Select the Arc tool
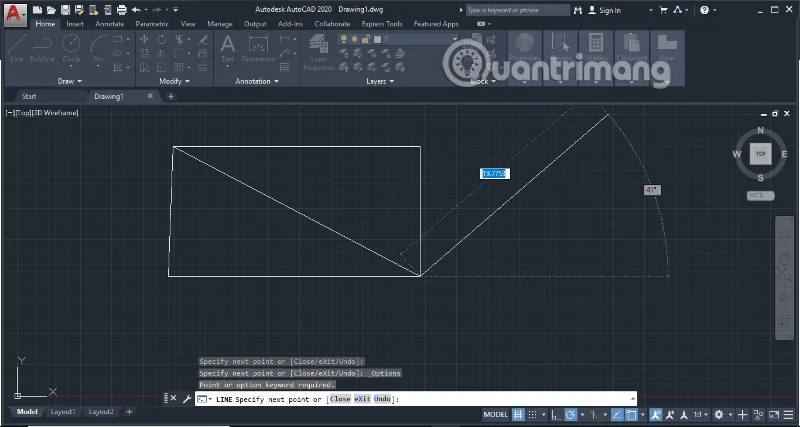Screen dimensions: 800x427 98,49
